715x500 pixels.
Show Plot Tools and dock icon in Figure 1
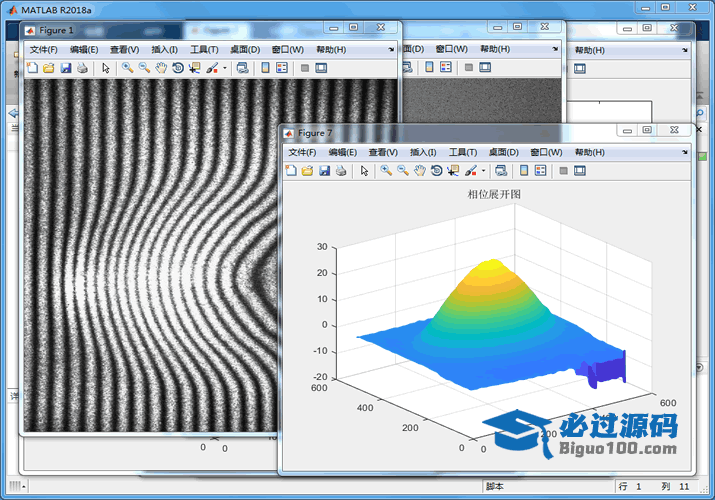321,68
